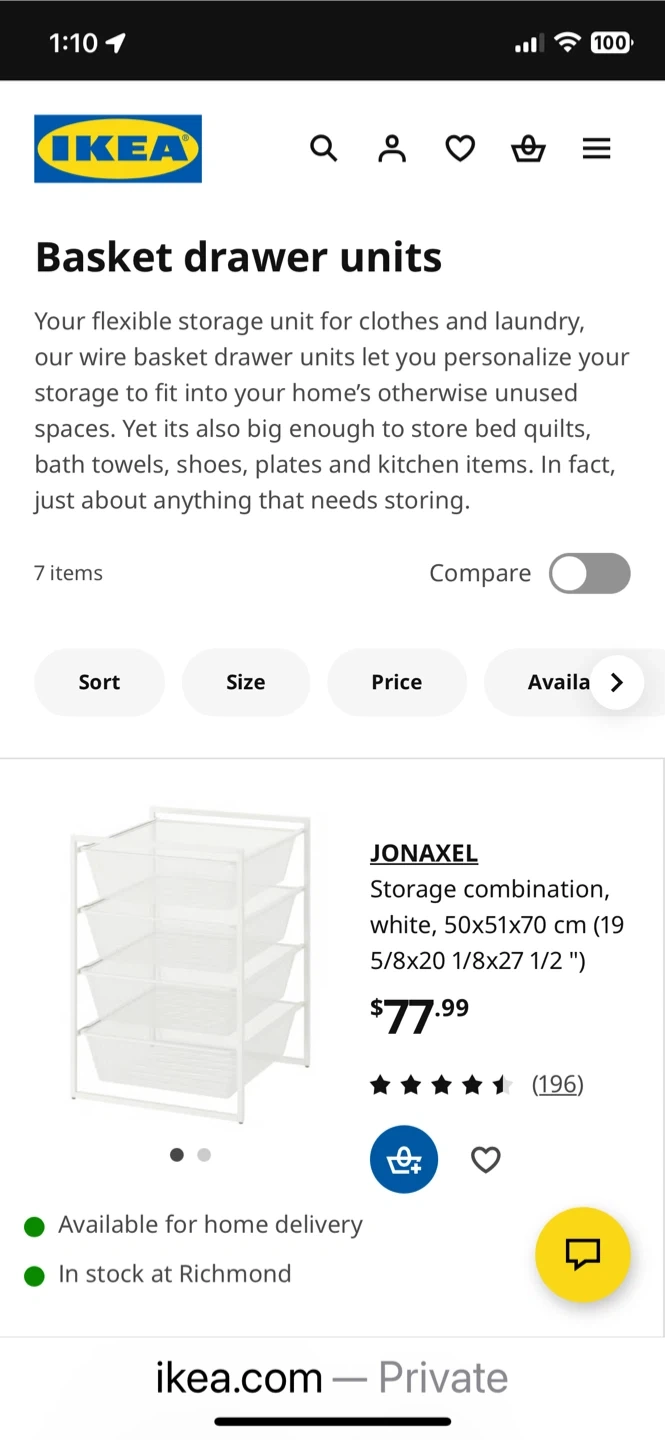This screenshot has width=665, height=1440.
Task: Open the Size filter dropdown
Action: point(245,682)
